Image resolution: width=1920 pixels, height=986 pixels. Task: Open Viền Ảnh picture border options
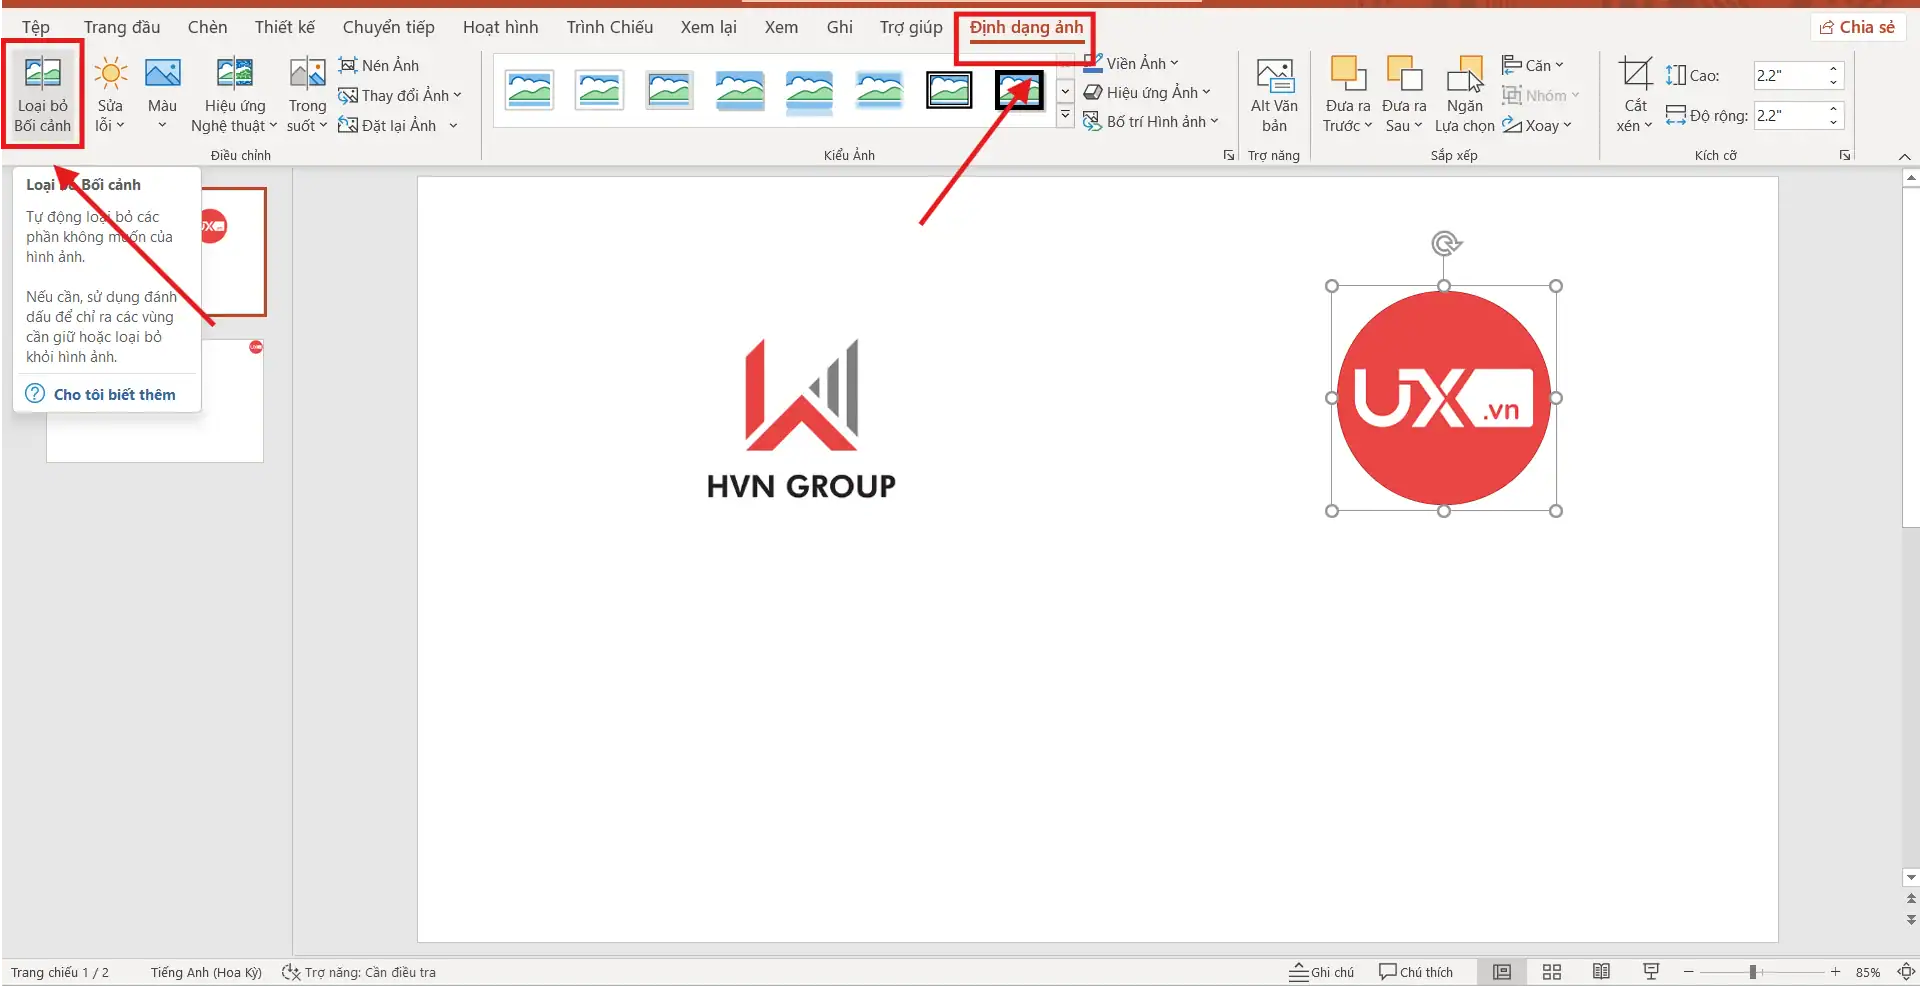click(1131, 63)
